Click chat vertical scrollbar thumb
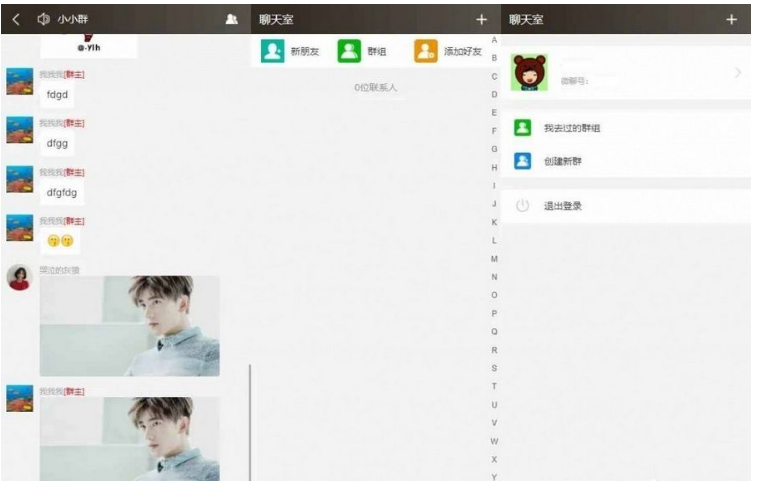This screenshot has height=481, width=758. [x=250, y=423]
